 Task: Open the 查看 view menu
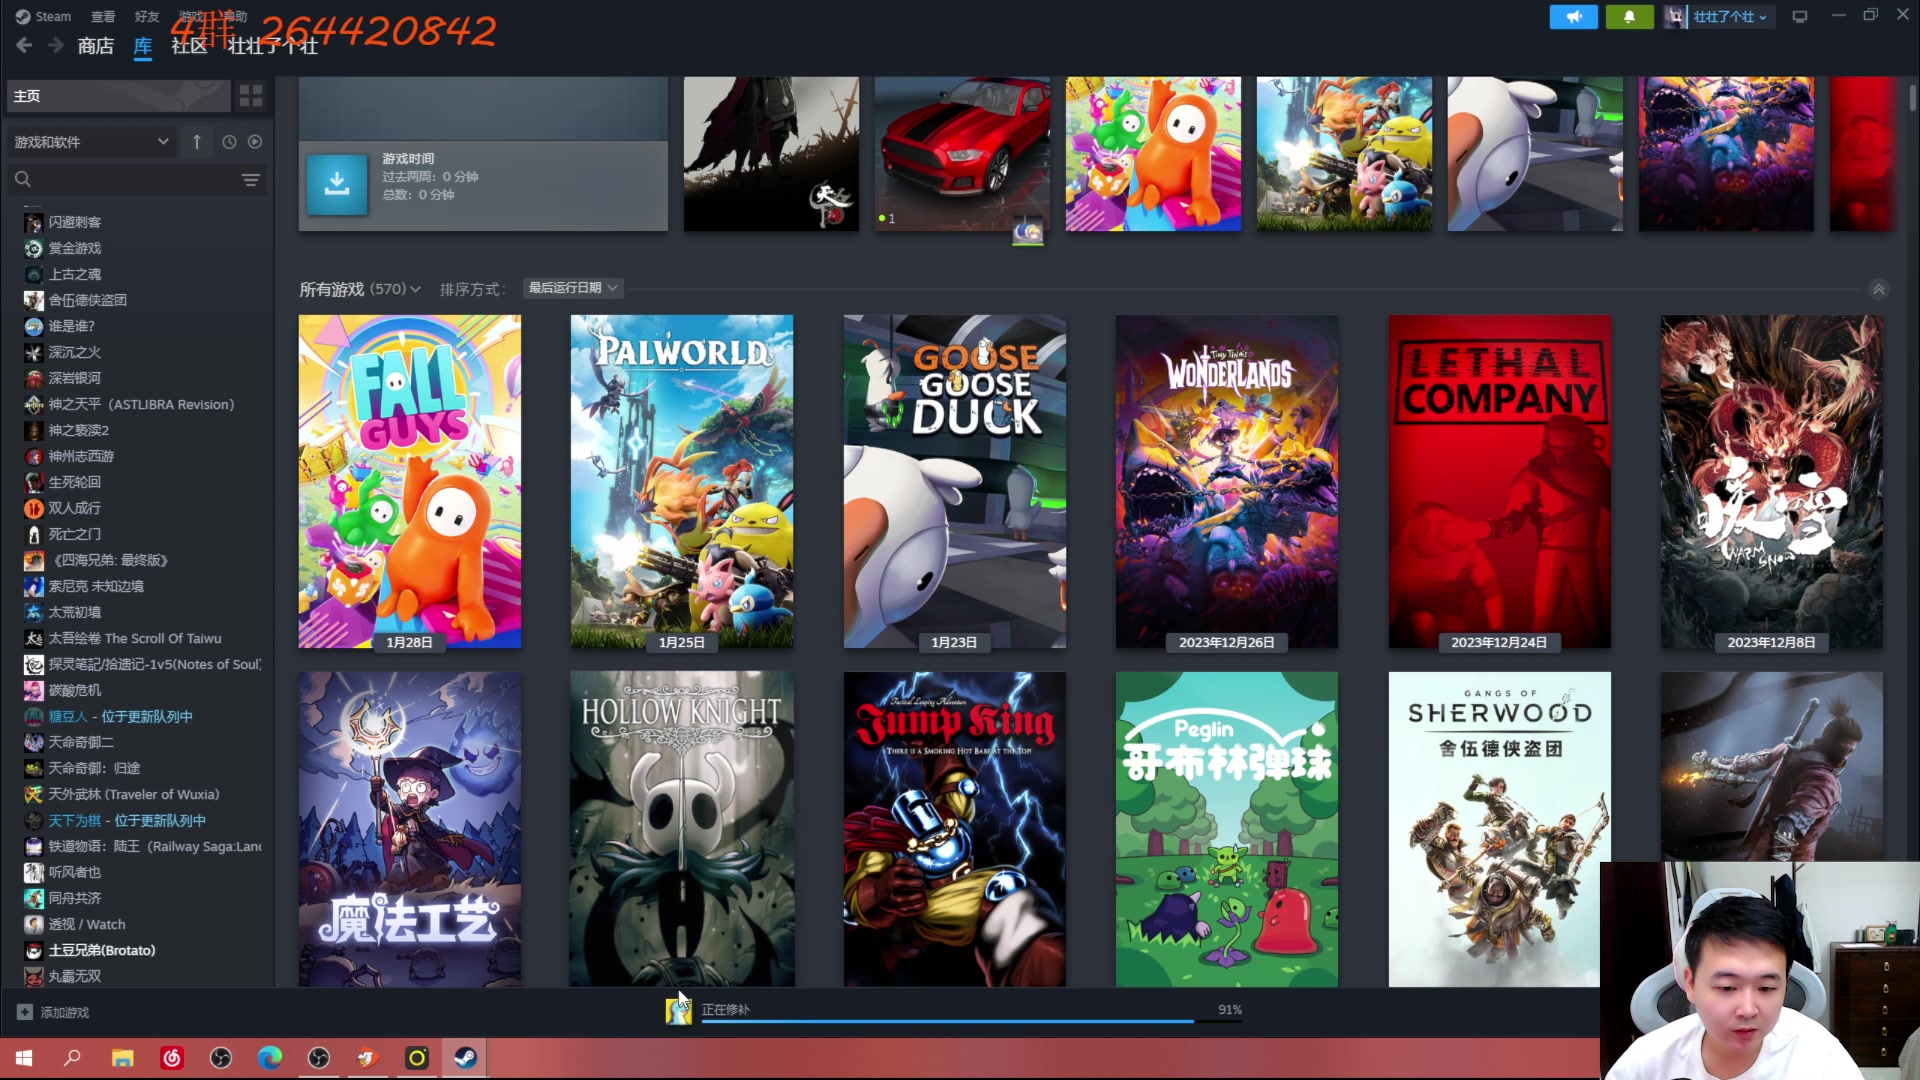pos(103,16)
